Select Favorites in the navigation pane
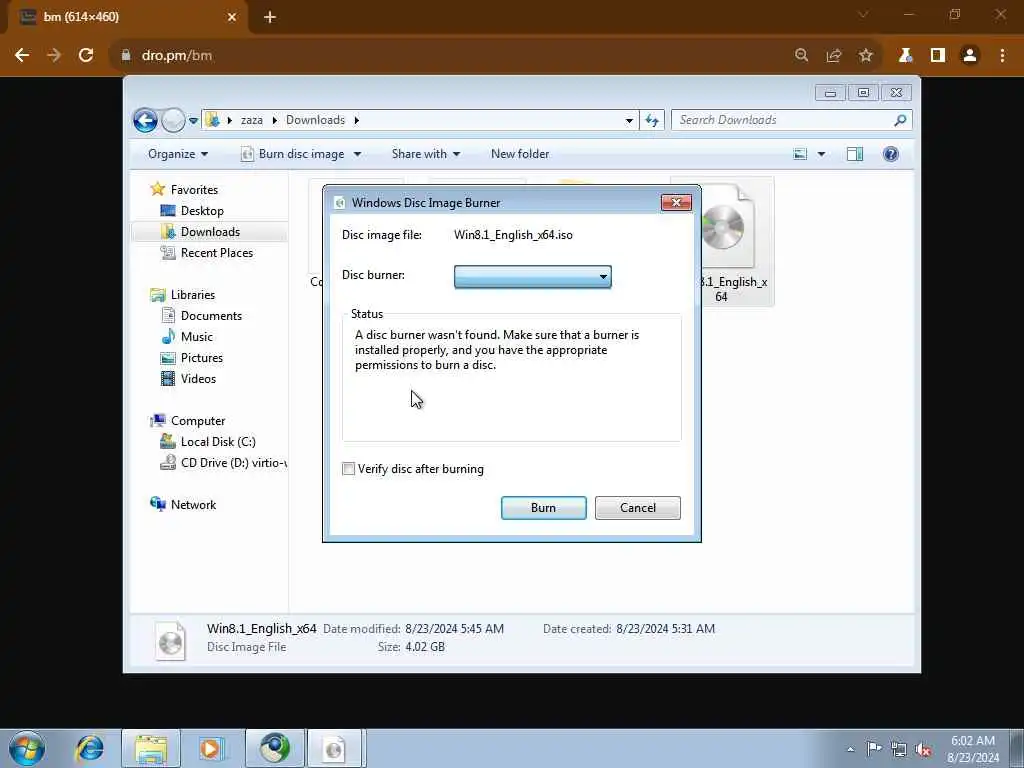The width and height of the screenshot is (1024, 768). [194, 189]
